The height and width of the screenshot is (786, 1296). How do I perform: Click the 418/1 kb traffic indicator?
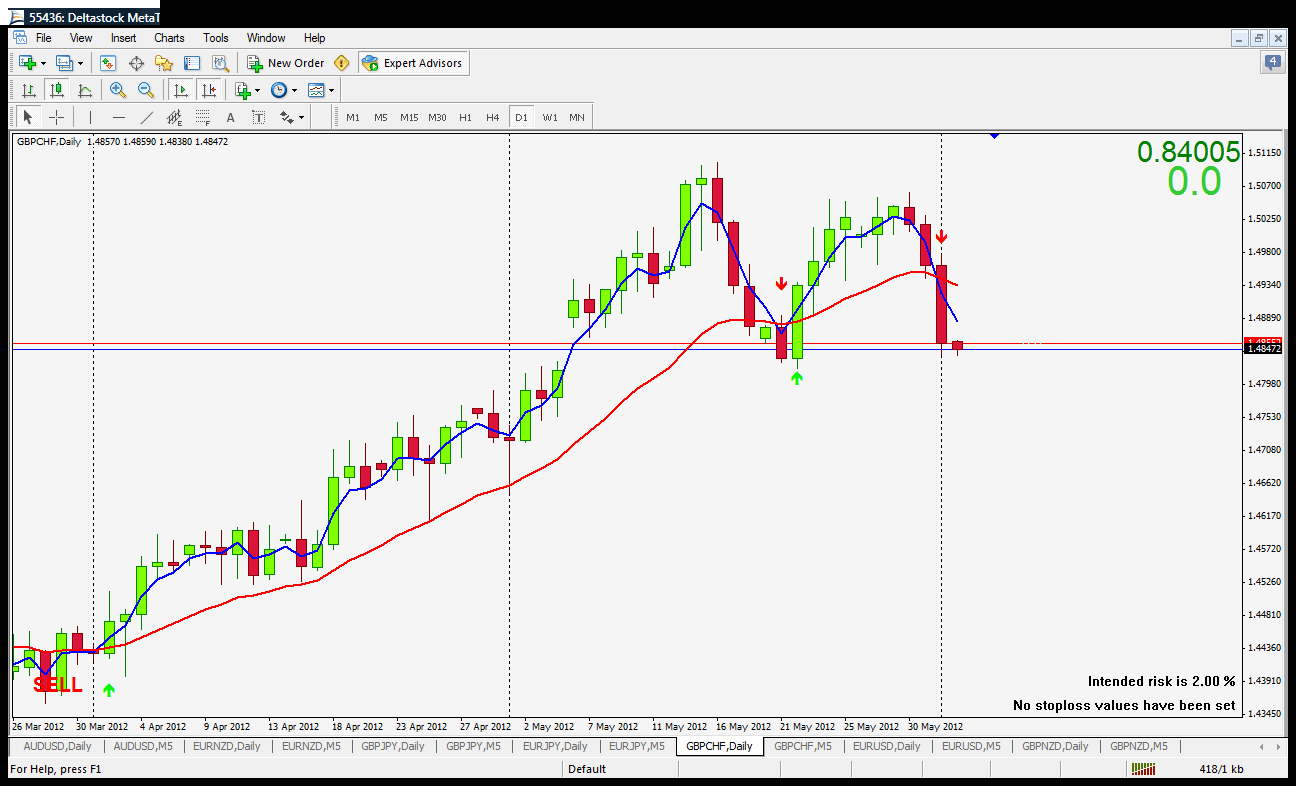[x=1222, y=769]
